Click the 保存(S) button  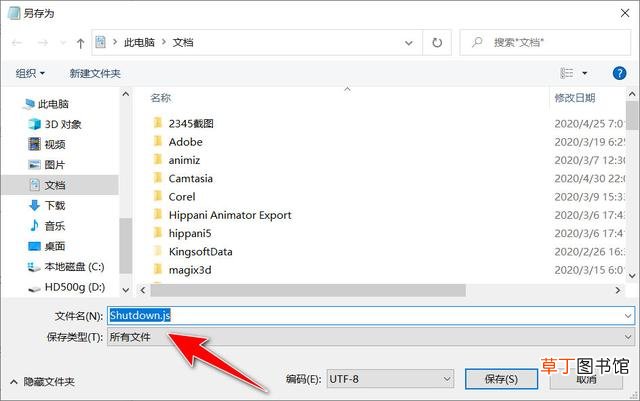point(501,379)
